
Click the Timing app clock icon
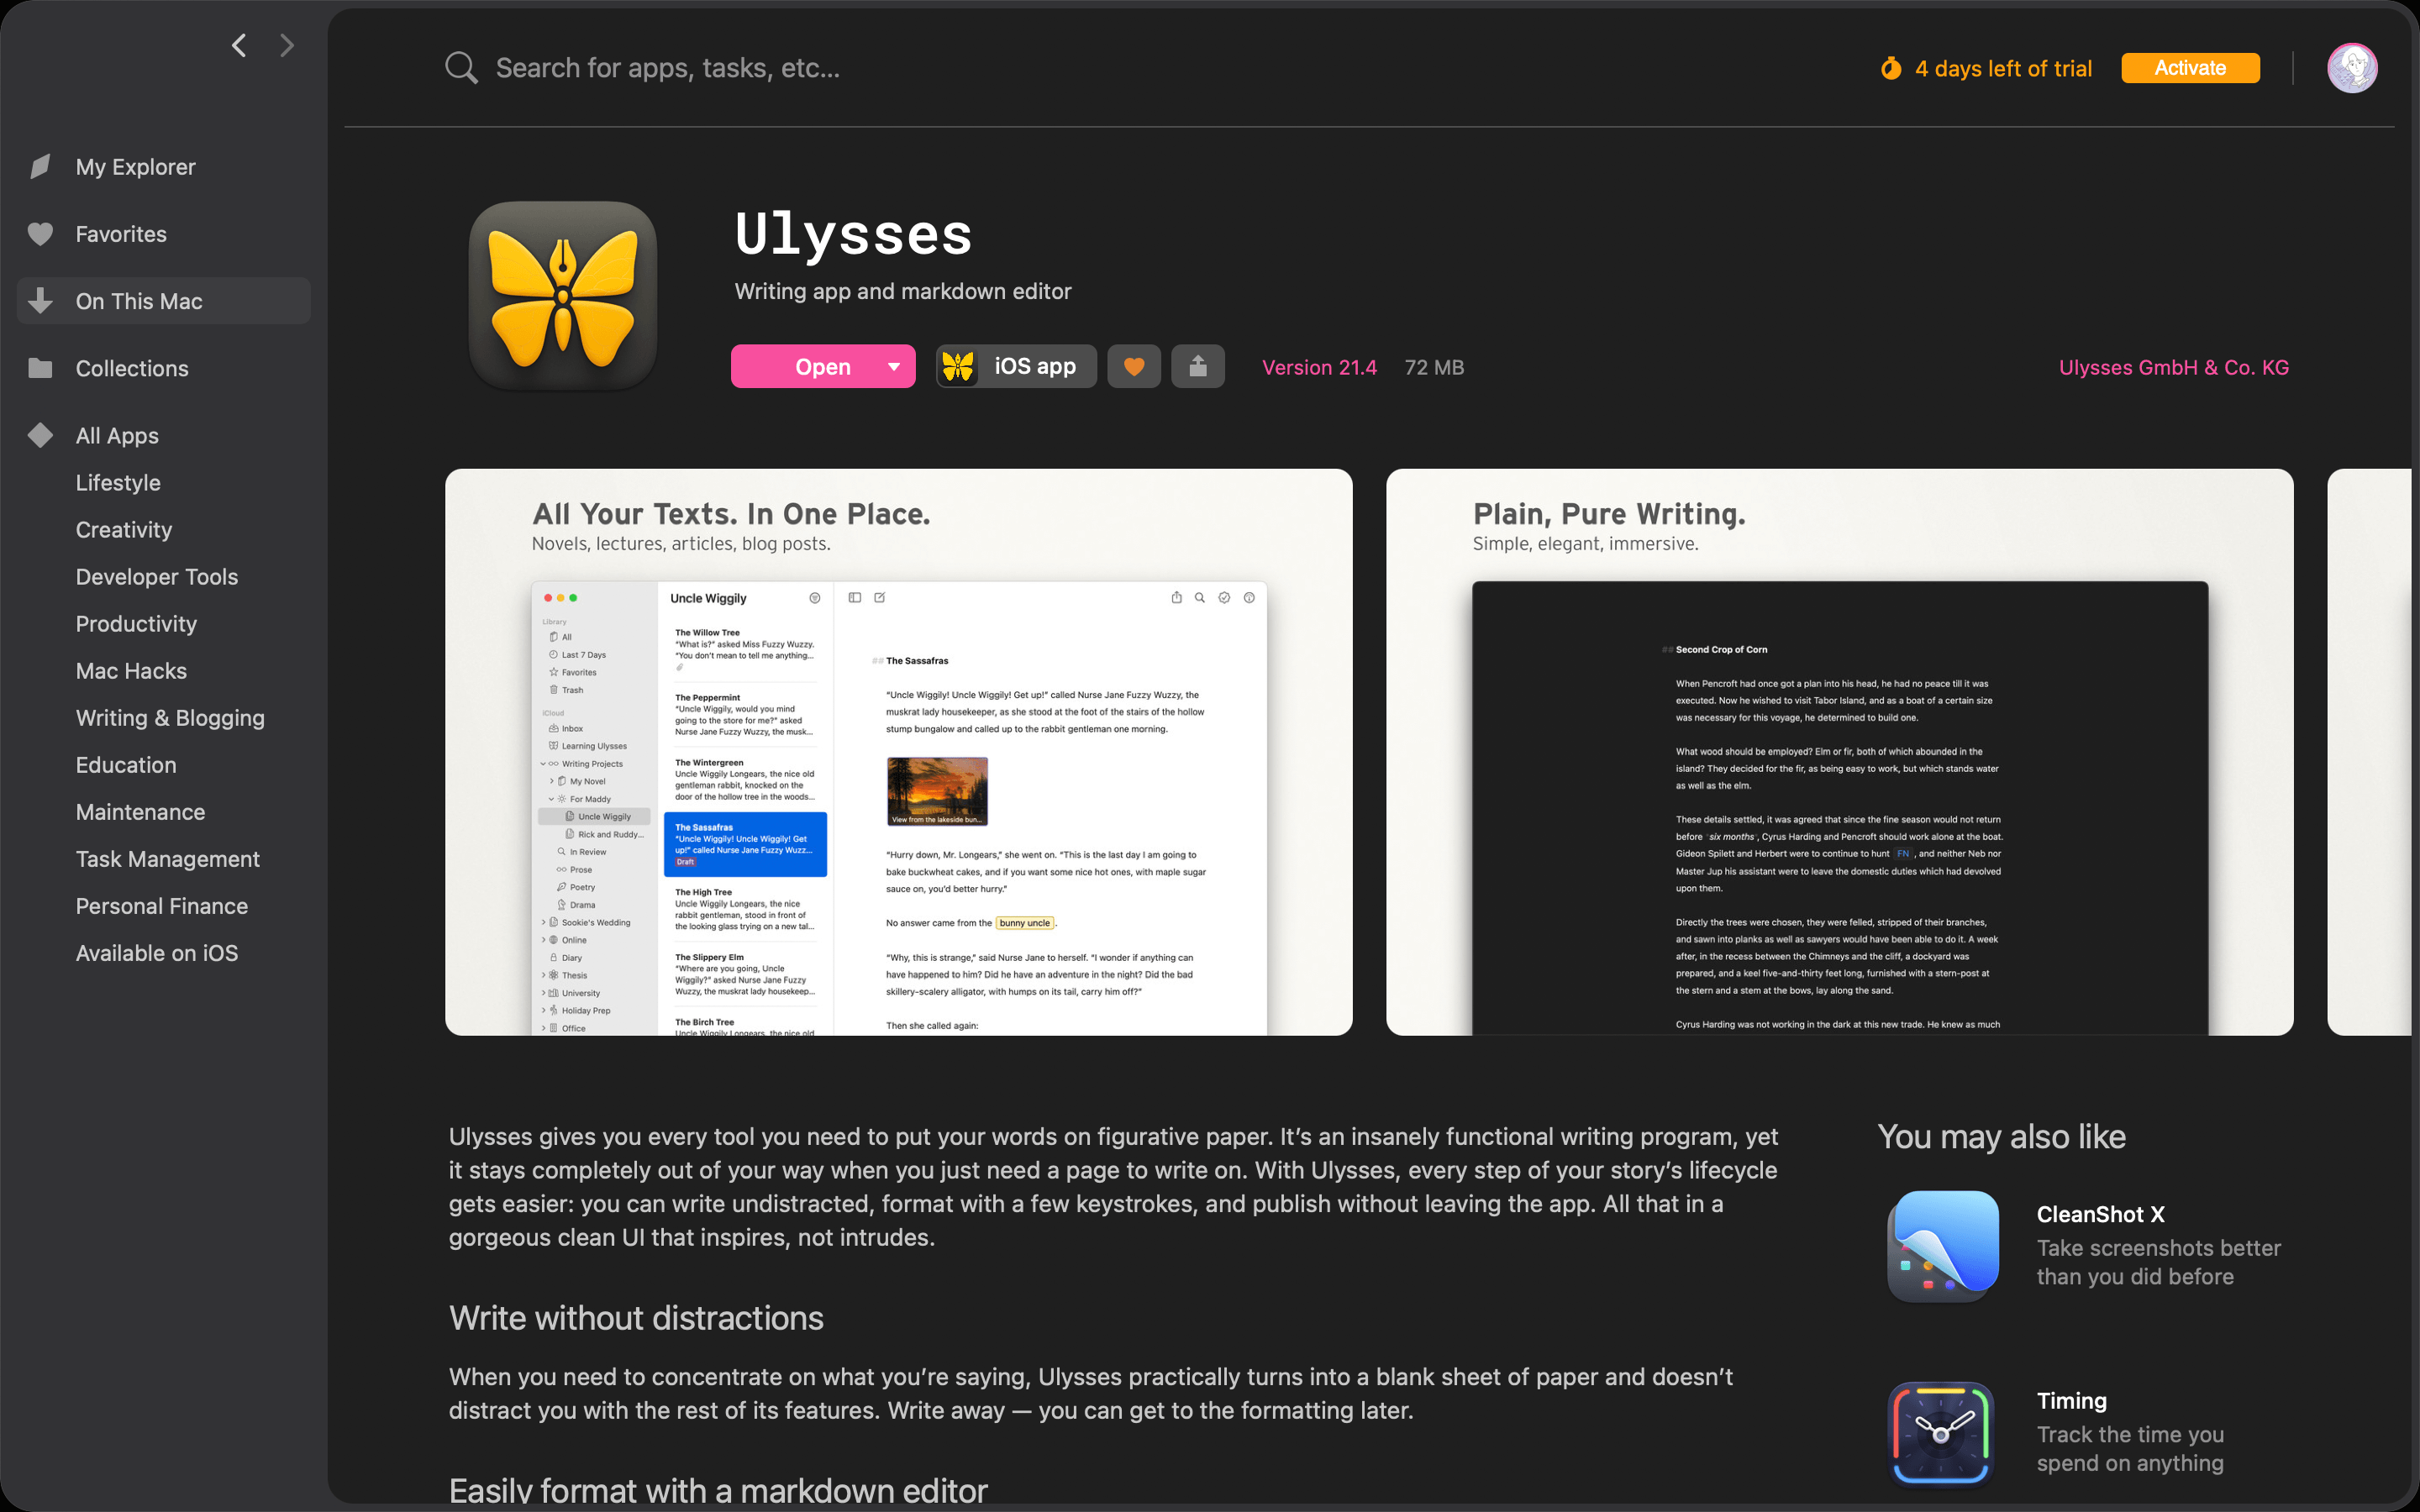[x=1941, y=1433]
